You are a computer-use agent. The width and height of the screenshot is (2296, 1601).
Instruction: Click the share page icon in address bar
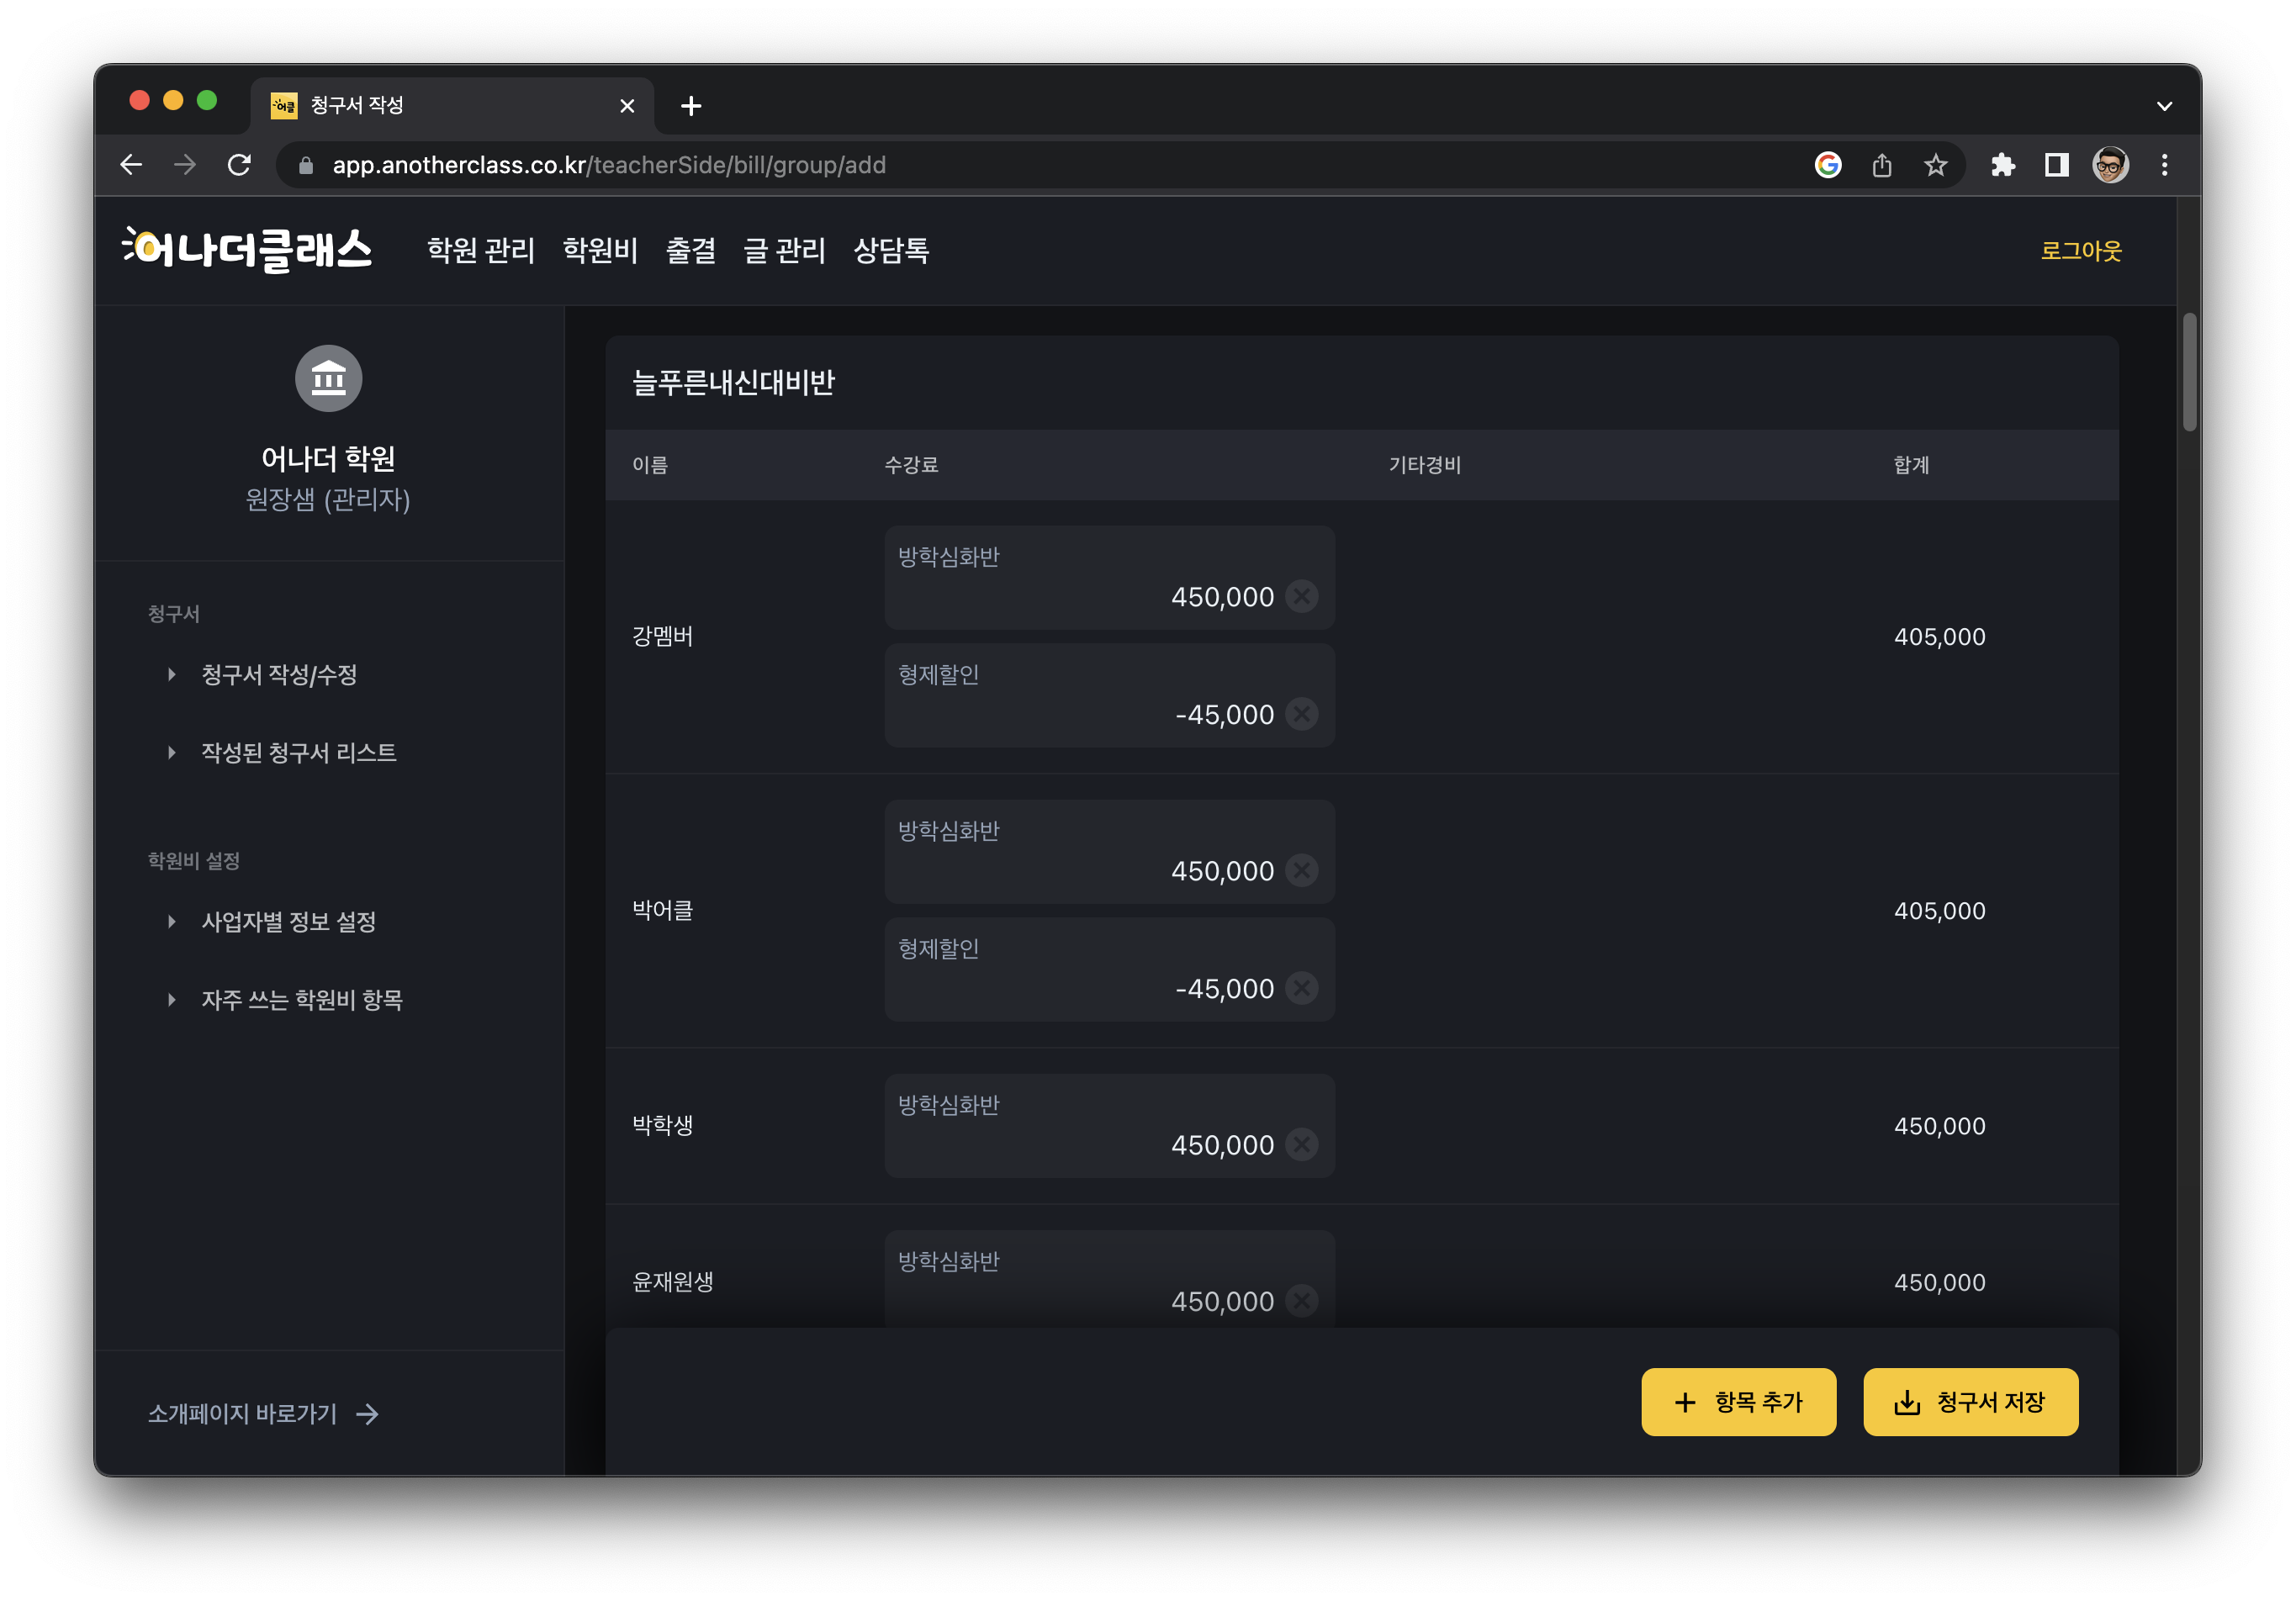coord(1882,165)
